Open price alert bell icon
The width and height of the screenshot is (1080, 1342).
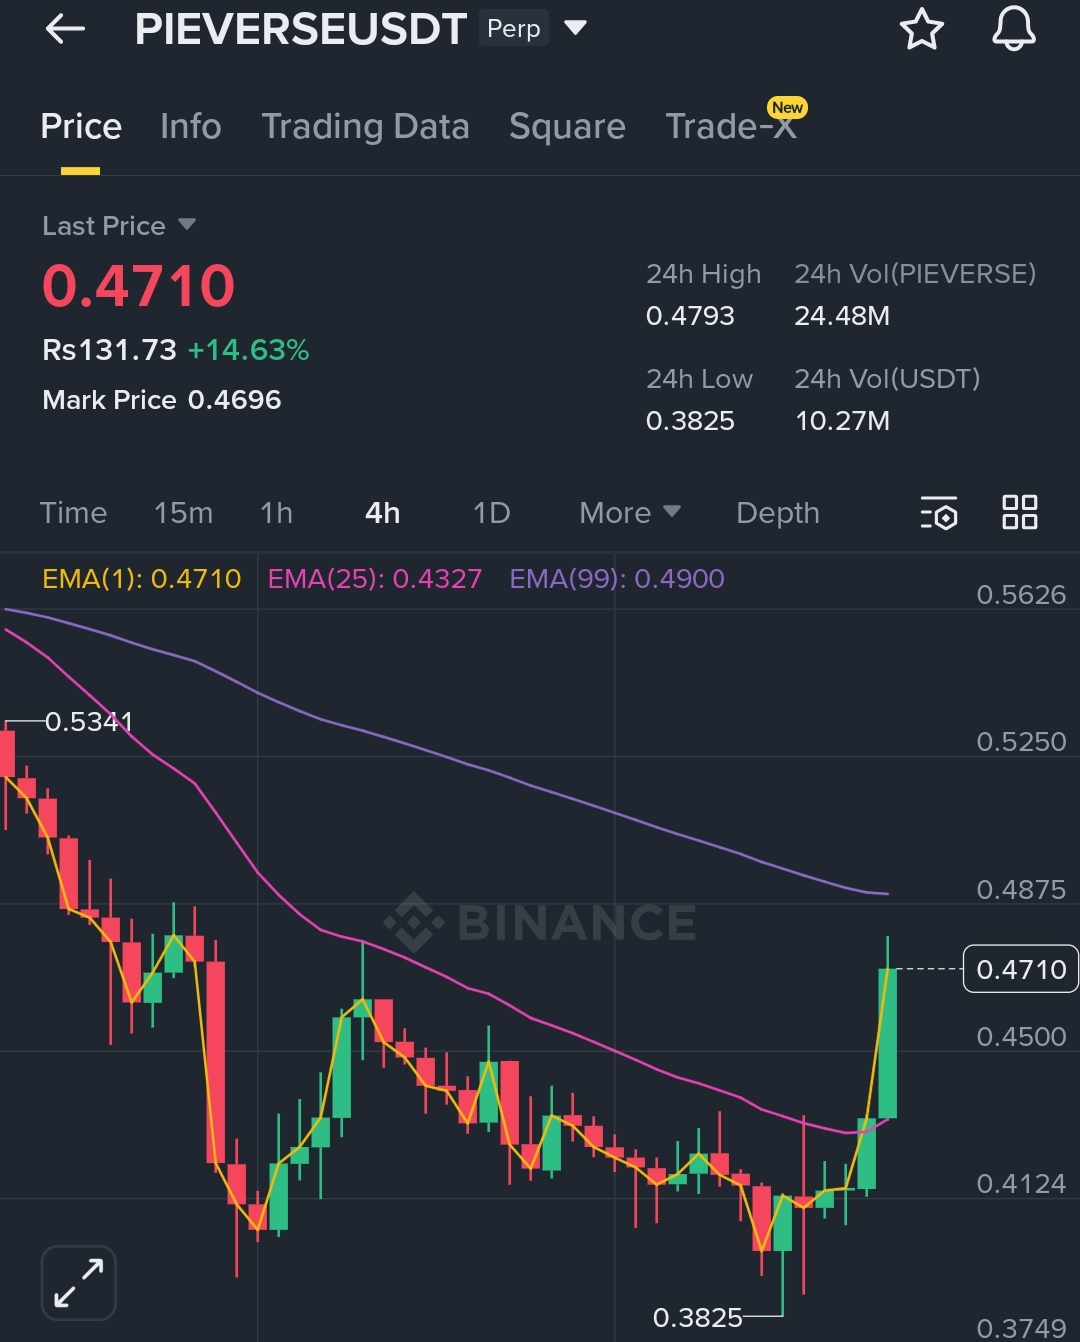click(1013, 28)
